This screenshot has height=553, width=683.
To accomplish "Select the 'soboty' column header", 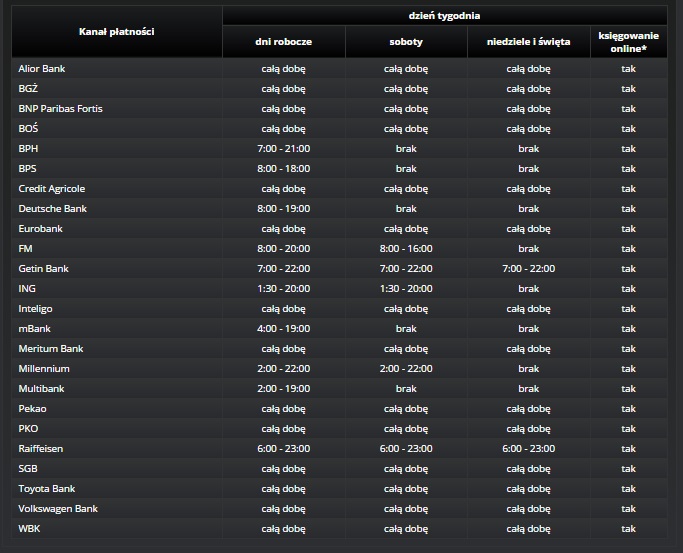I will (x=406, y=42).
